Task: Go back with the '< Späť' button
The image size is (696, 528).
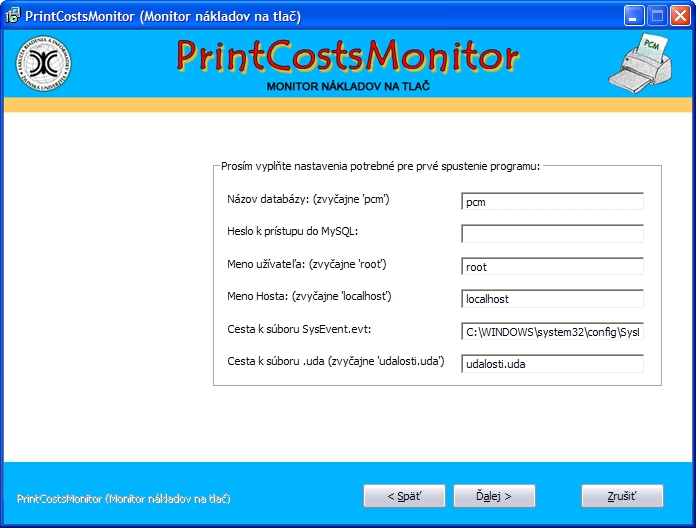Action: pyautogui.click(x=403, y=496)
